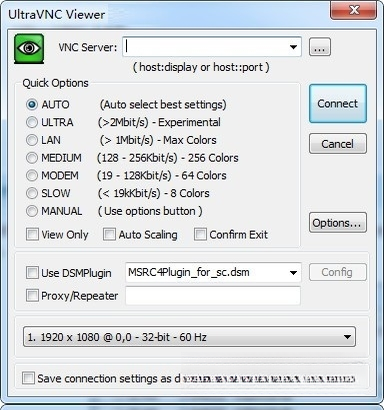The width and height of the screenshot is (384, 410).
Task: Close the UltraVNC Viewer window
Action: click(x=353, y=10)
